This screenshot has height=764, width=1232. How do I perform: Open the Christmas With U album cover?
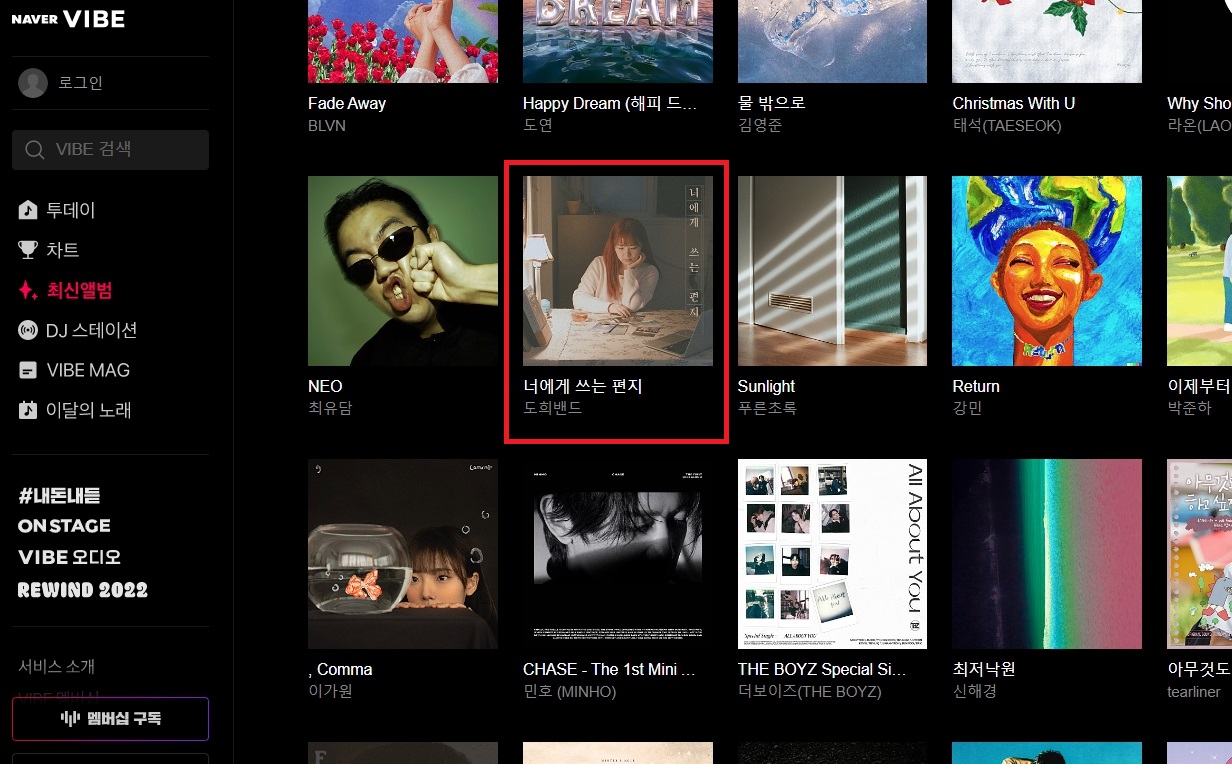[x=1047, y=41]
